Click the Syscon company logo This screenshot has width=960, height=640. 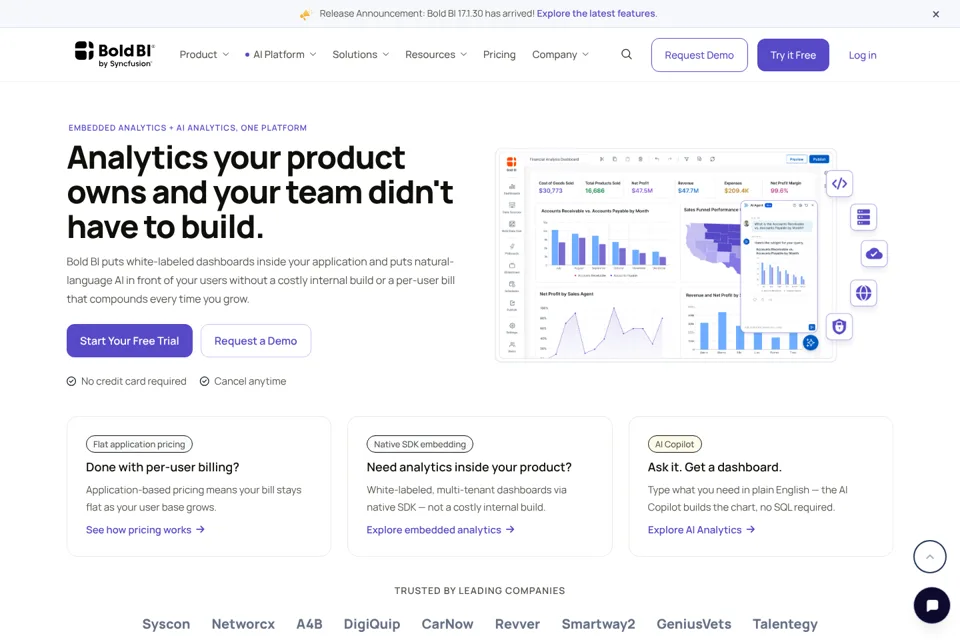click(166, 624)
